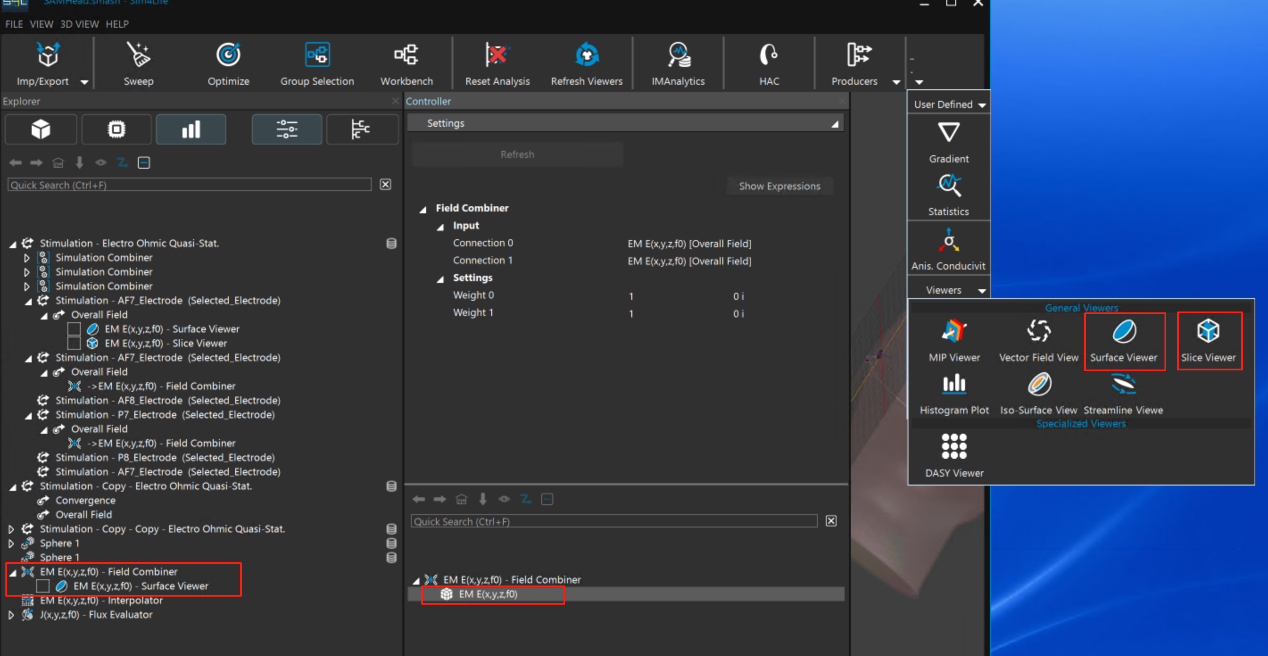Click the Reset Analysis icon
The image size is (1268, 656).
pyautogui.click(x=497, y=55)
